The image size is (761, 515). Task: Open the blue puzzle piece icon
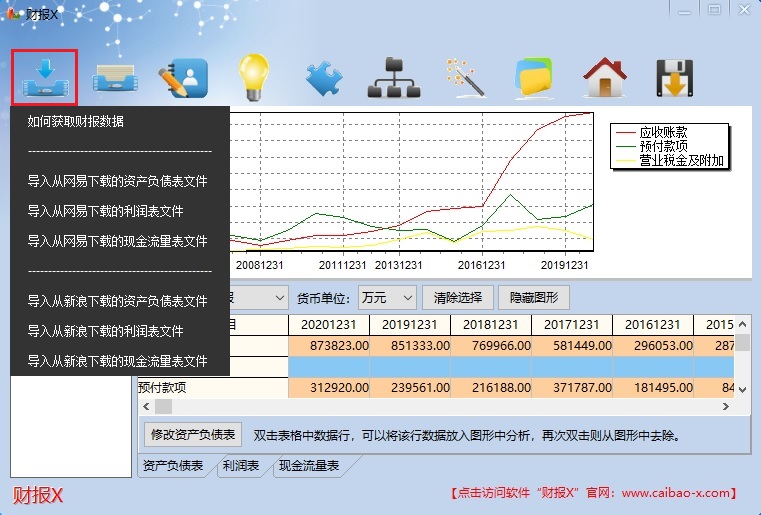click(324, 78)
